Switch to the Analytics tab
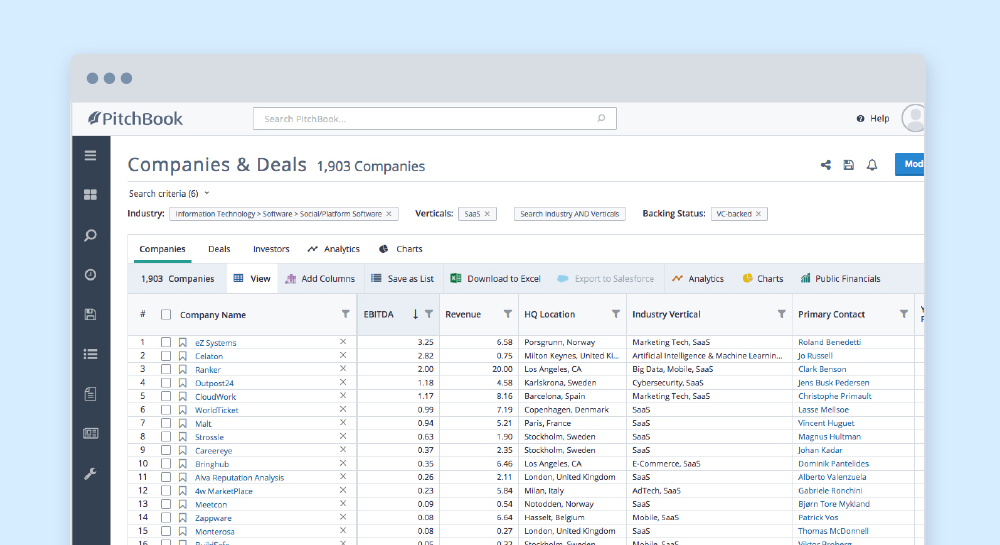 click(x=334, y=249)
